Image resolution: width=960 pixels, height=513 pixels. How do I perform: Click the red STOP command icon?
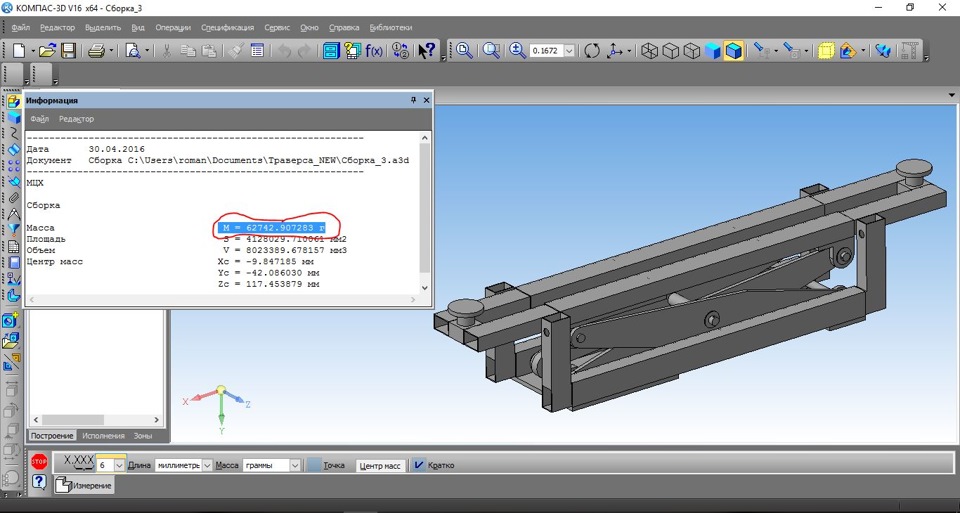(39, 462)
